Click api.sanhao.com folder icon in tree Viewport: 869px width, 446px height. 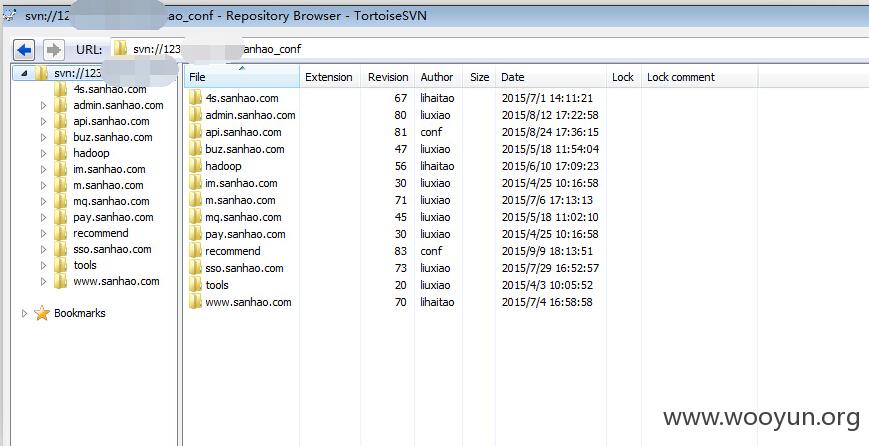click(x=60, y=121)
